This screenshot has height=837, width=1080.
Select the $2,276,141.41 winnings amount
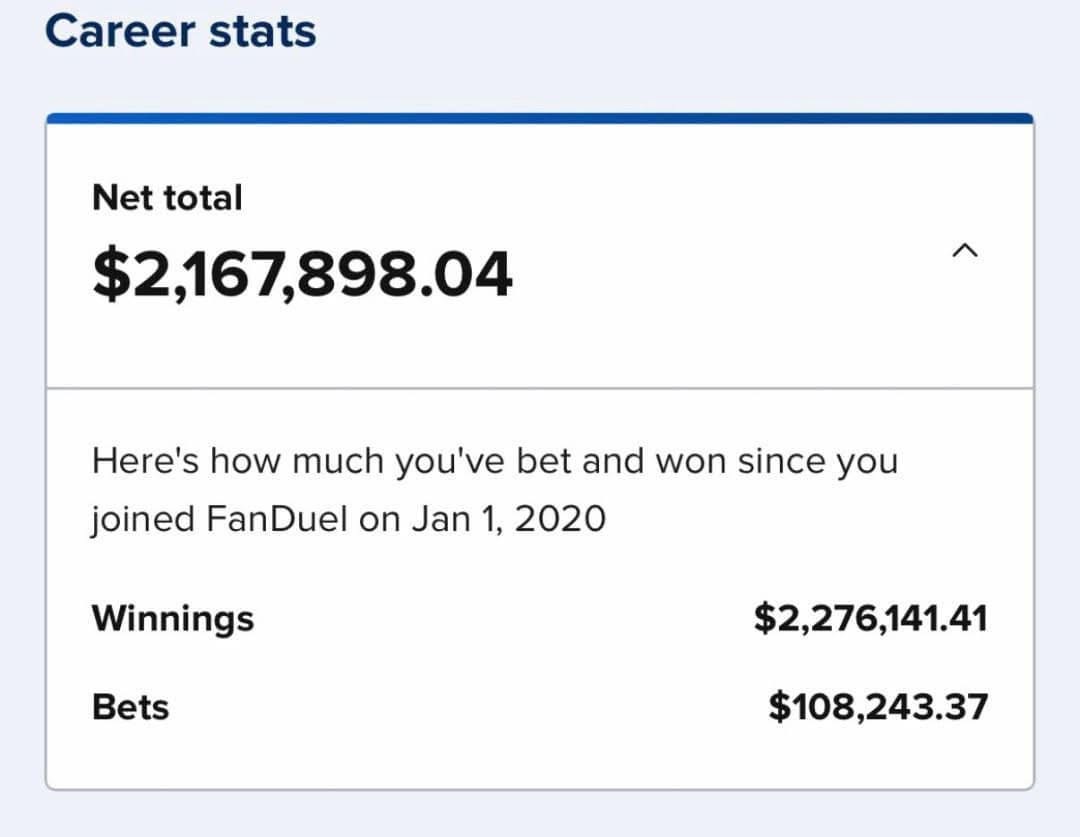pyautogui.click(x=870, y=618)
